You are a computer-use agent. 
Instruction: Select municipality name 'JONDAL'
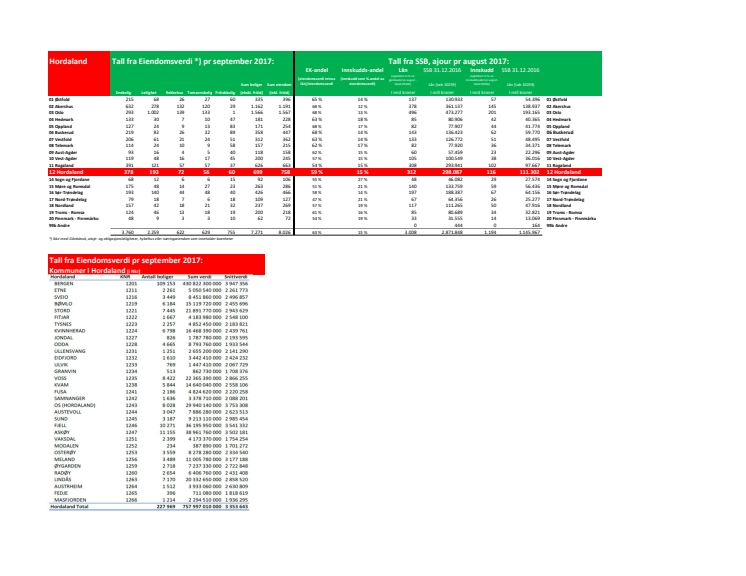(x=63, y=338)
